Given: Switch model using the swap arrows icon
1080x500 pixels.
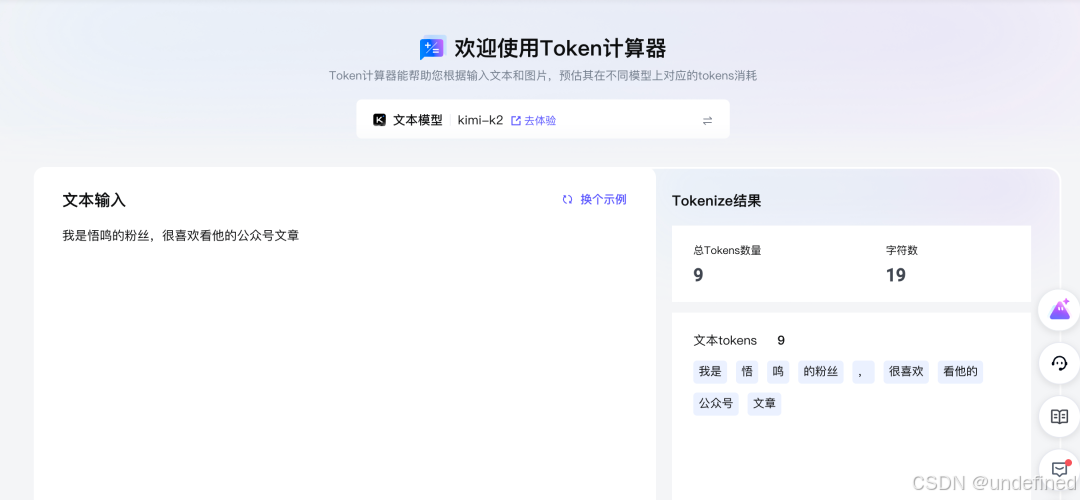Looking at the screenshot, I should [x=707, y=121].
